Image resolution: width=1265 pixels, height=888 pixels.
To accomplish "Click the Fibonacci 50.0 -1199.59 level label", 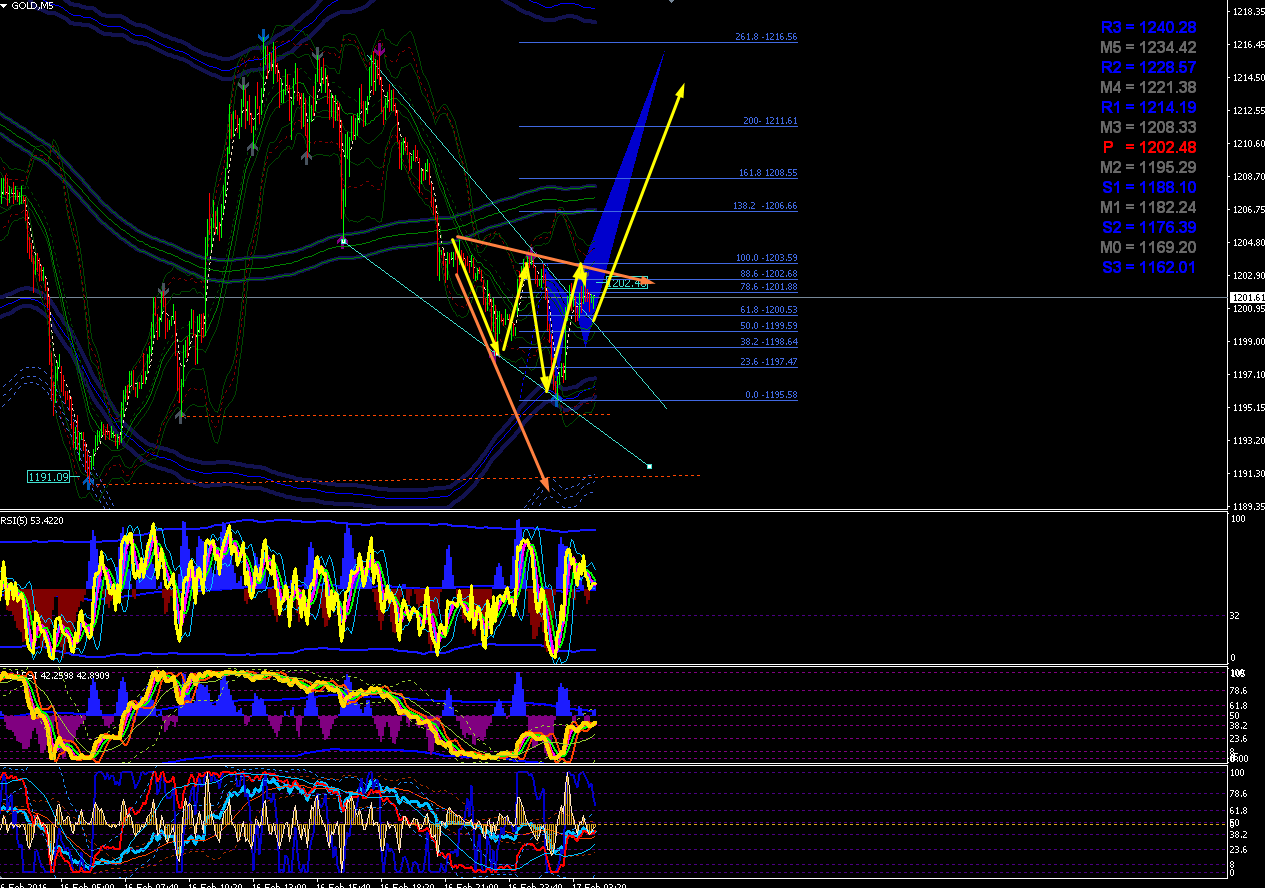I will point(768,326).
